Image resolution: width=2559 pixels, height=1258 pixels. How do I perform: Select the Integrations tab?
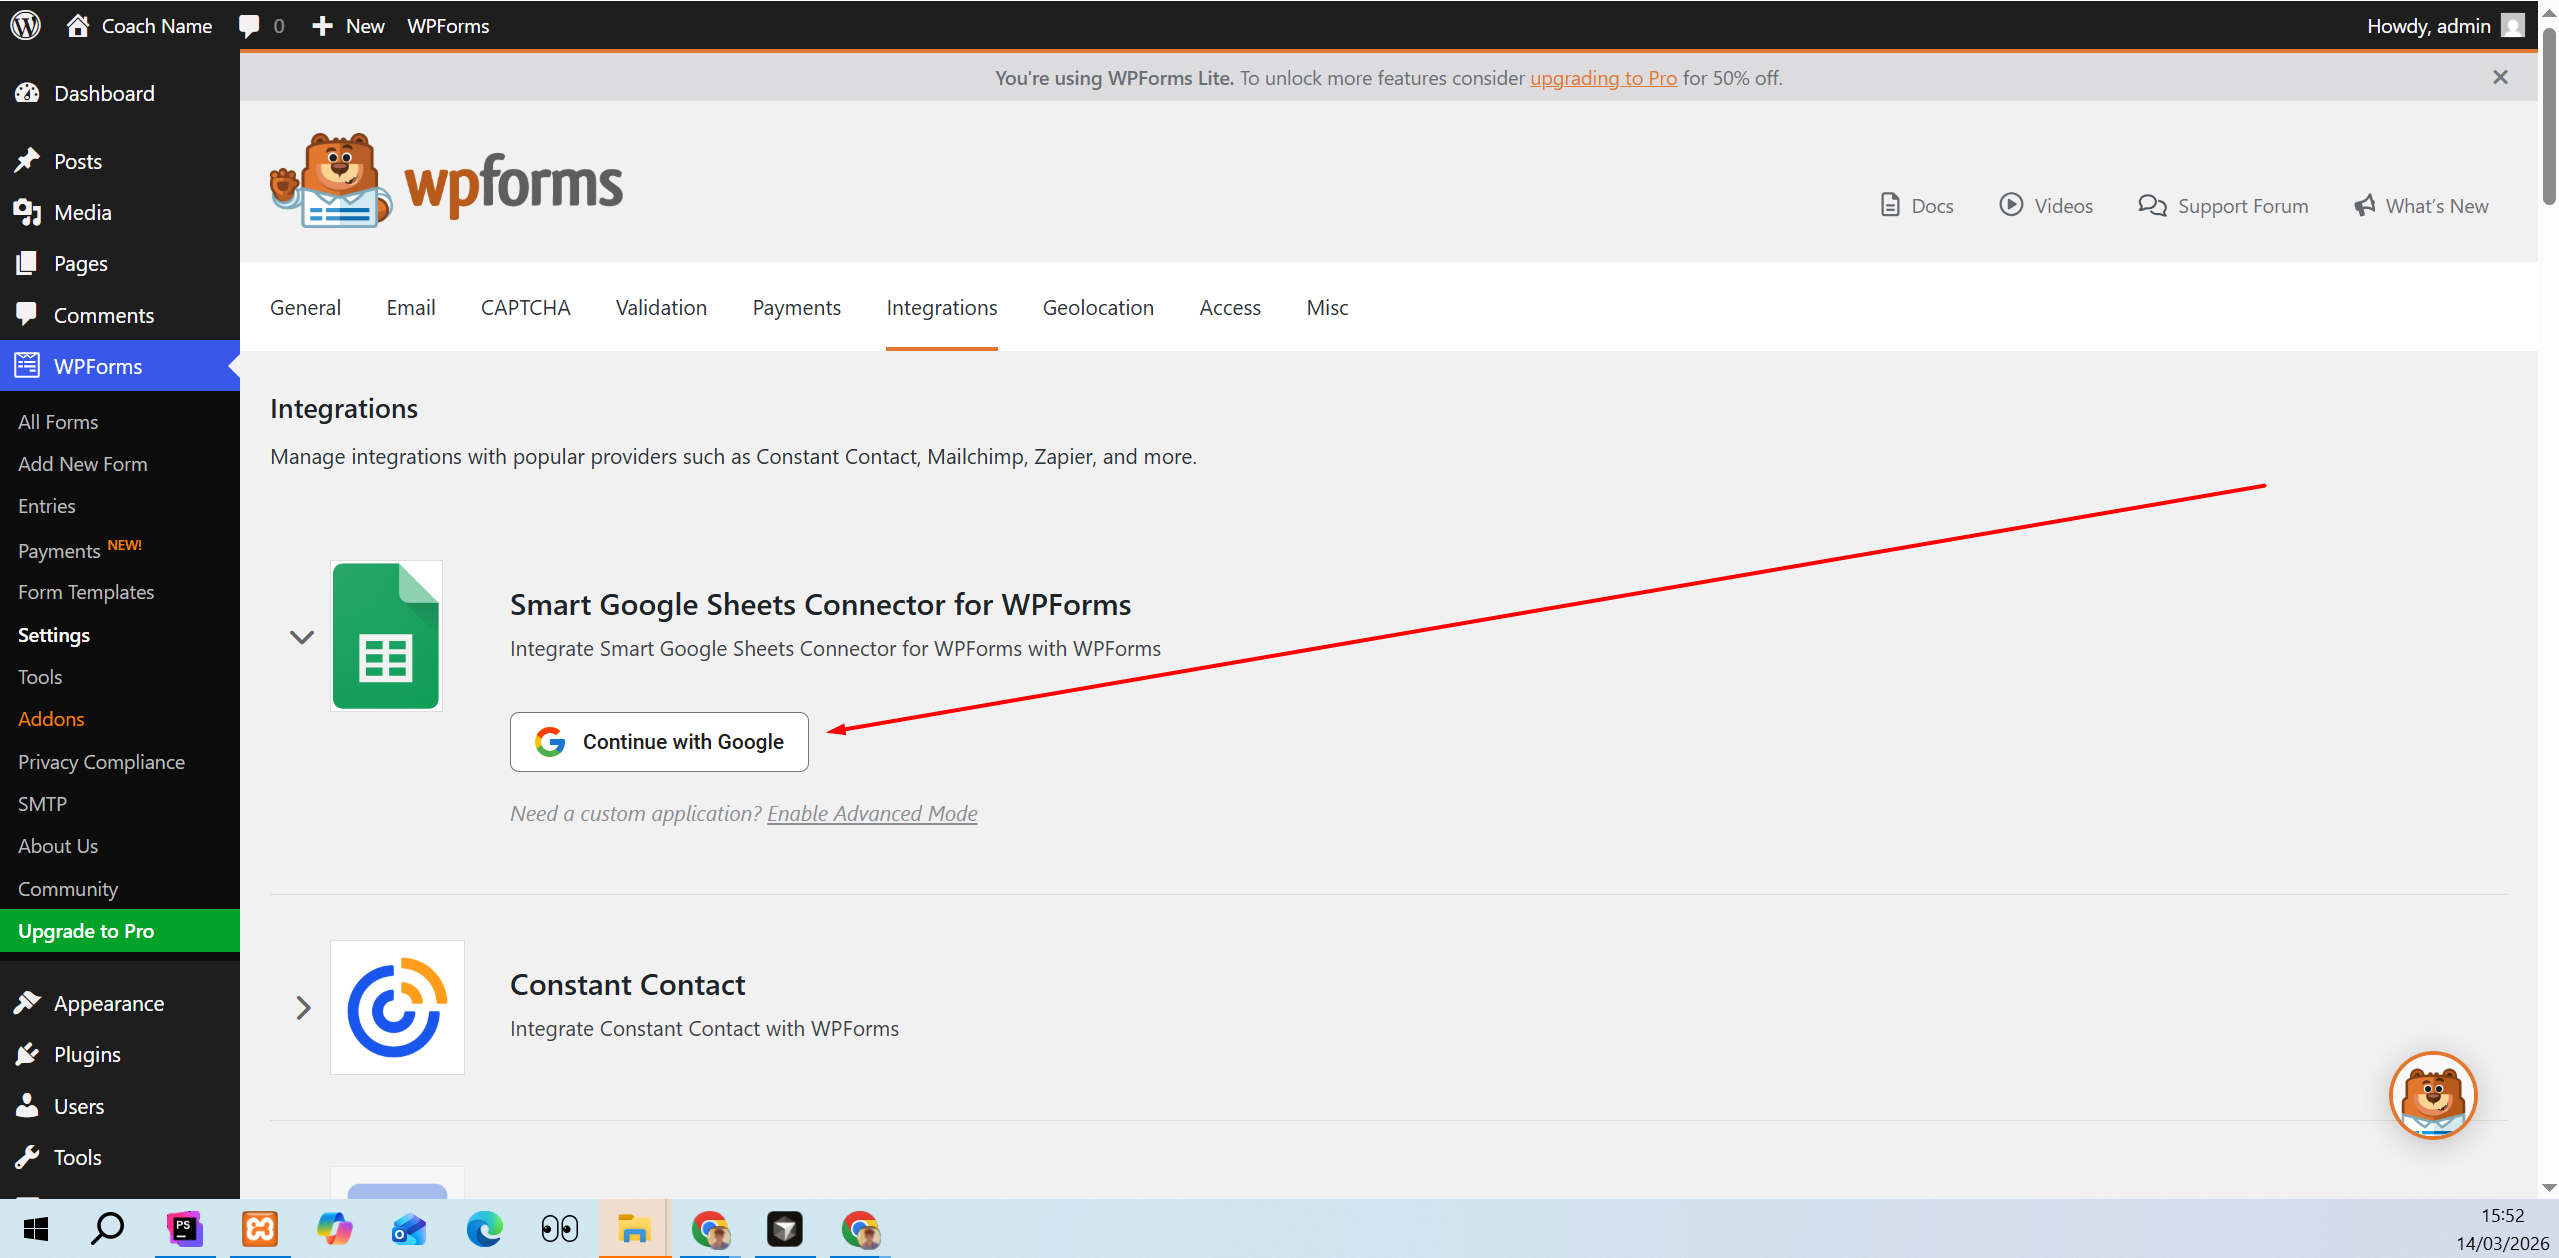942,307
